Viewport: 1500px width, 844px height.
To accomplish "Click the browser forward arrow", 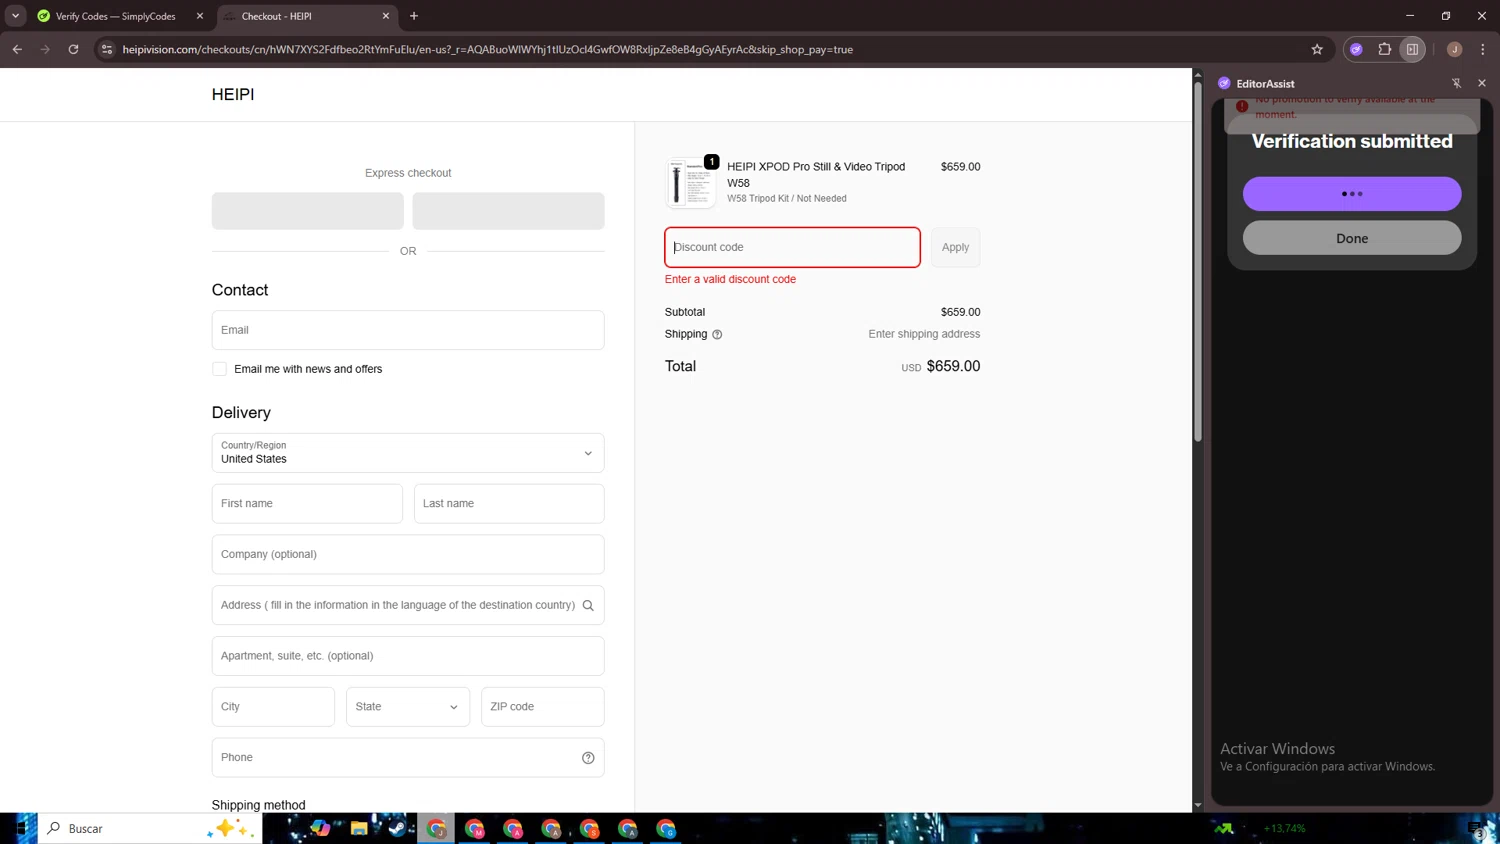I will click(x=45, y=49).
